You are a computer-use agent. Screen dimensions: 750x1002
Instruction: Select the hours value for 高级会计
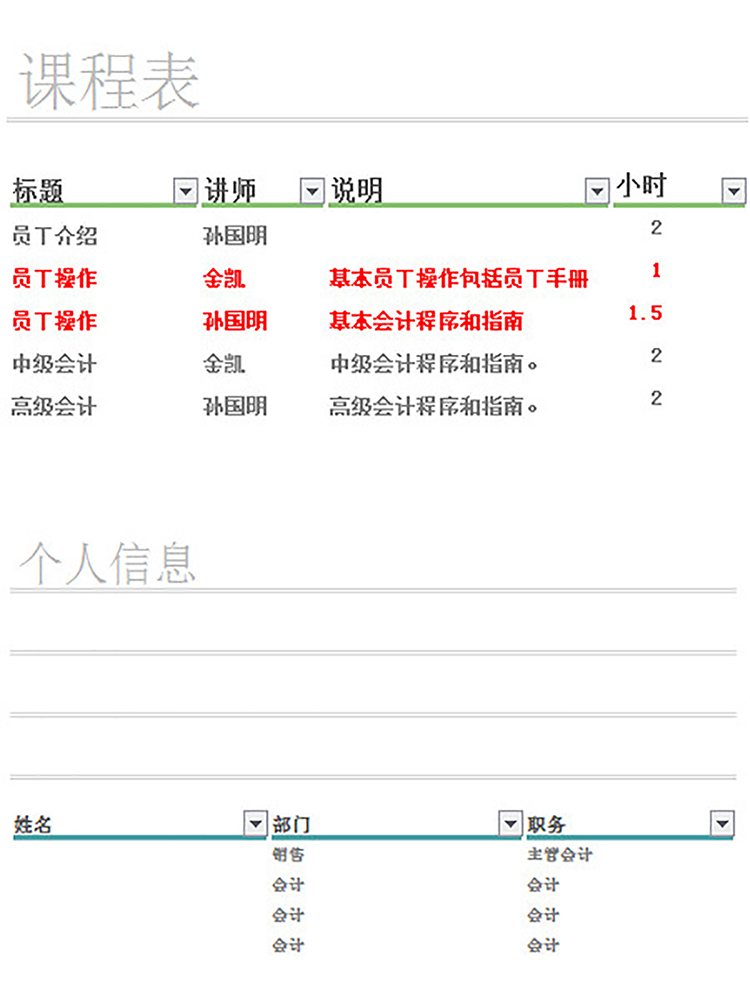pyautogui.click(x=656, y=398)
